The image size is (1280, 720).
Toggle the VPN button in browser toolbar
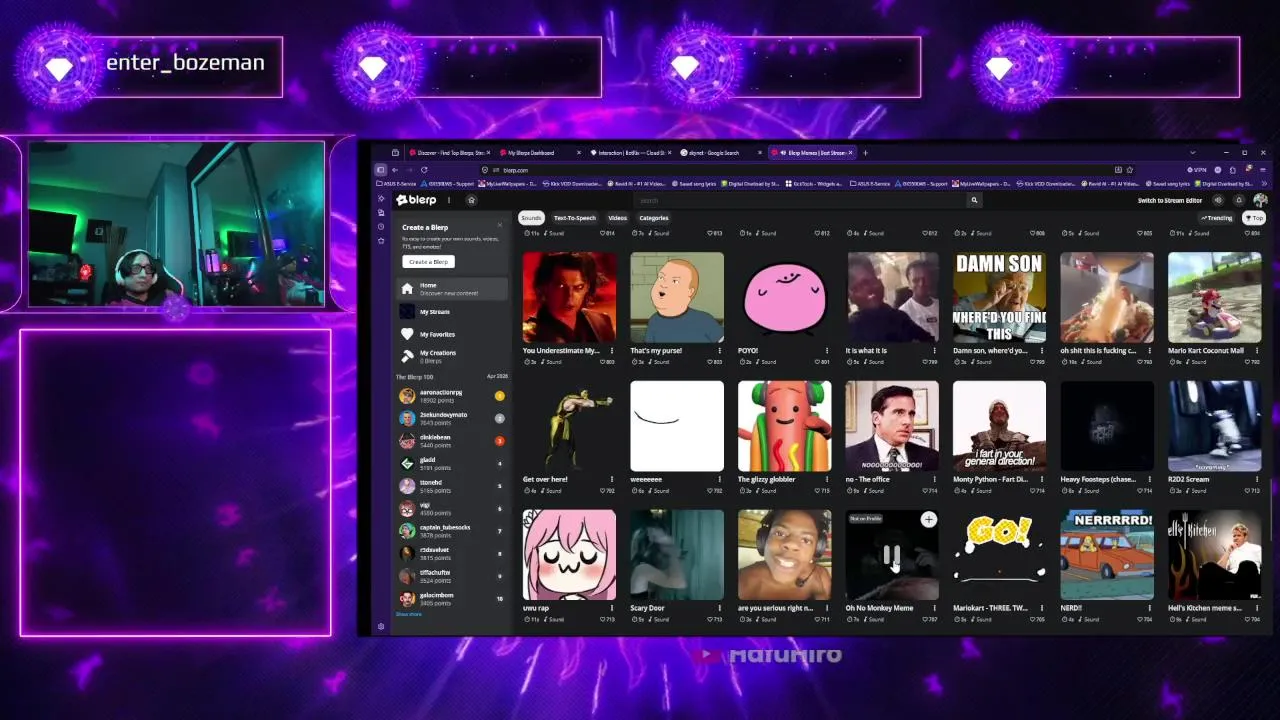coord(1195,170)
